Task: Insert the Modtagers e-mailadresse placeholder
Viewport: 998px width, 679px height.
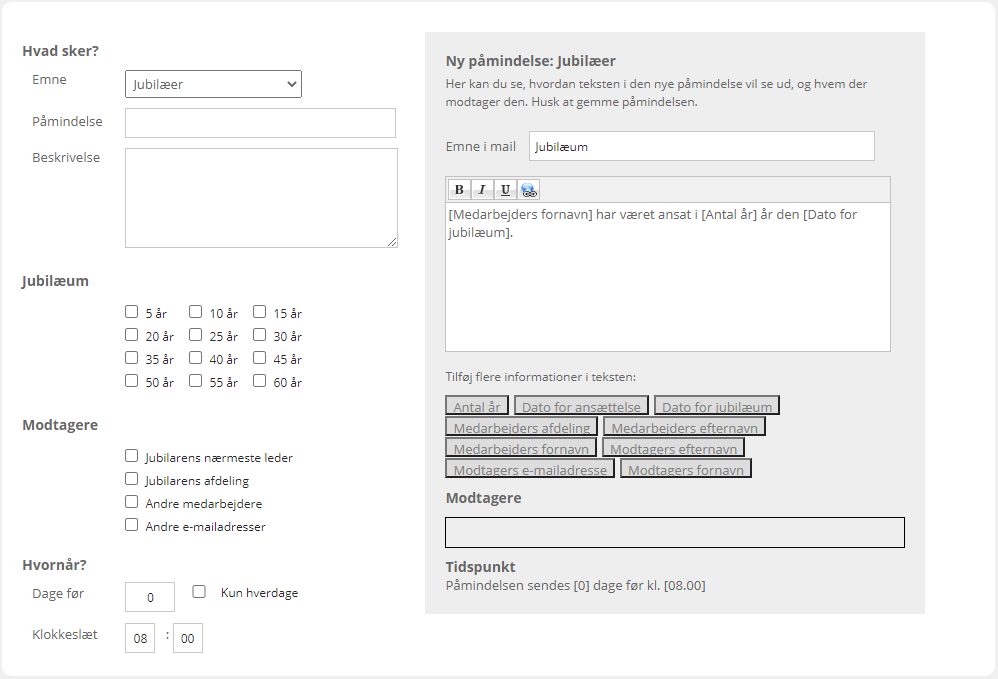Action: pyautogui.click(x=530, y=469)
